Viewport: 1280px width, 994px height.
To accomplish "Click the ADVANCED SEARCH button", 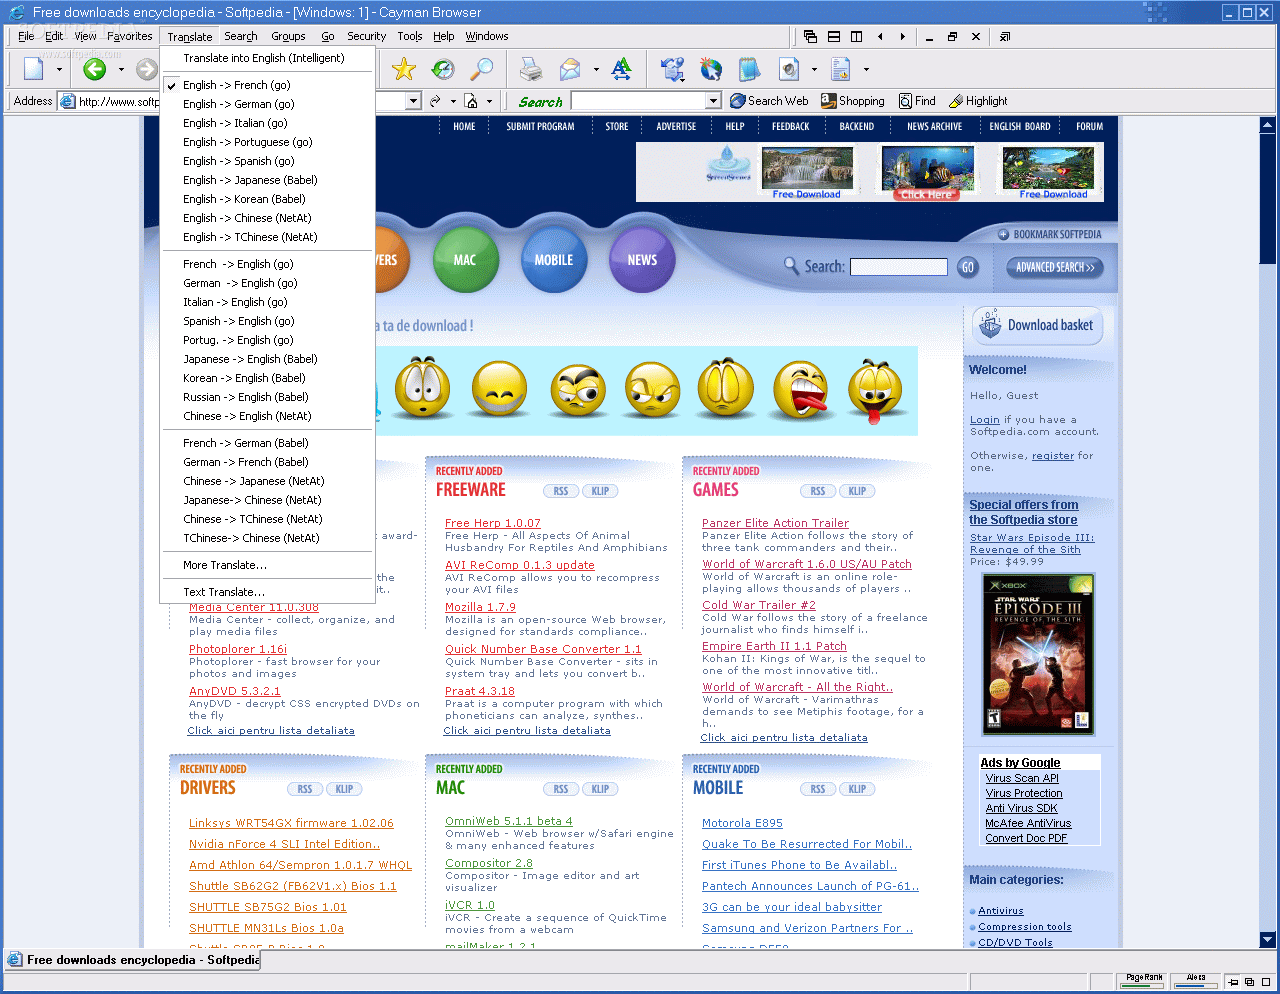I will 1055,267.
